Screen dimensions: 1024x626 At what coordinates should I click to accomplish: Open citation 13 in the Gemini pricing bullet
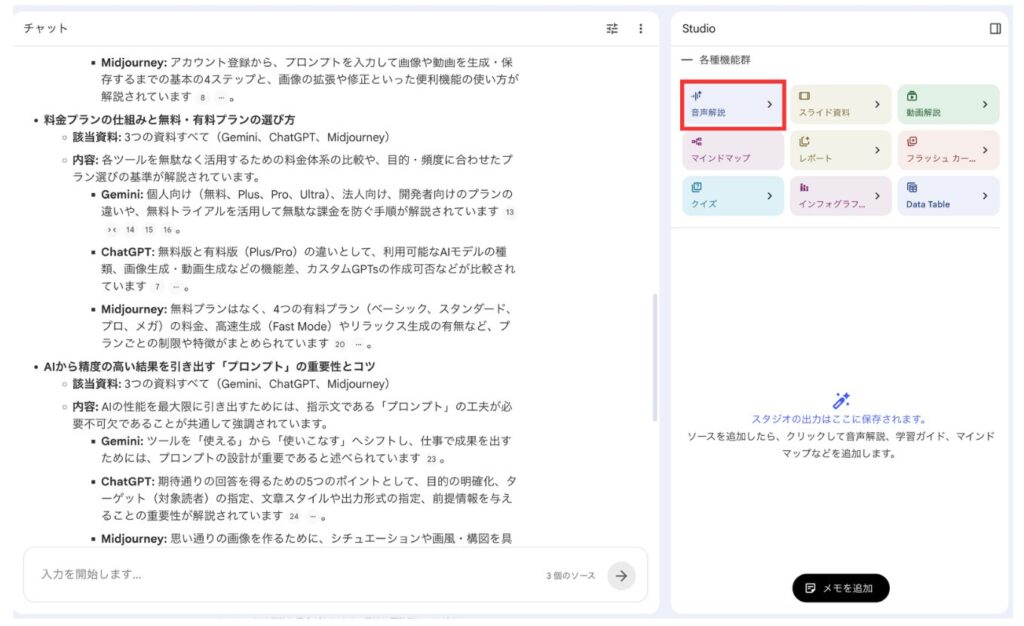point(510,212)
